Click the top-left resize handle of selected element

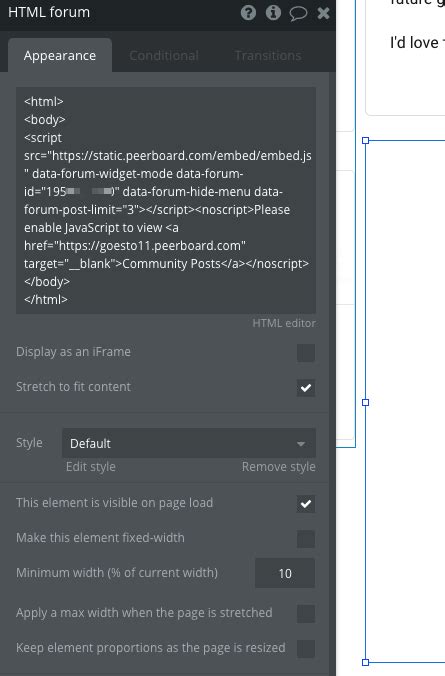tap(366, 141)
